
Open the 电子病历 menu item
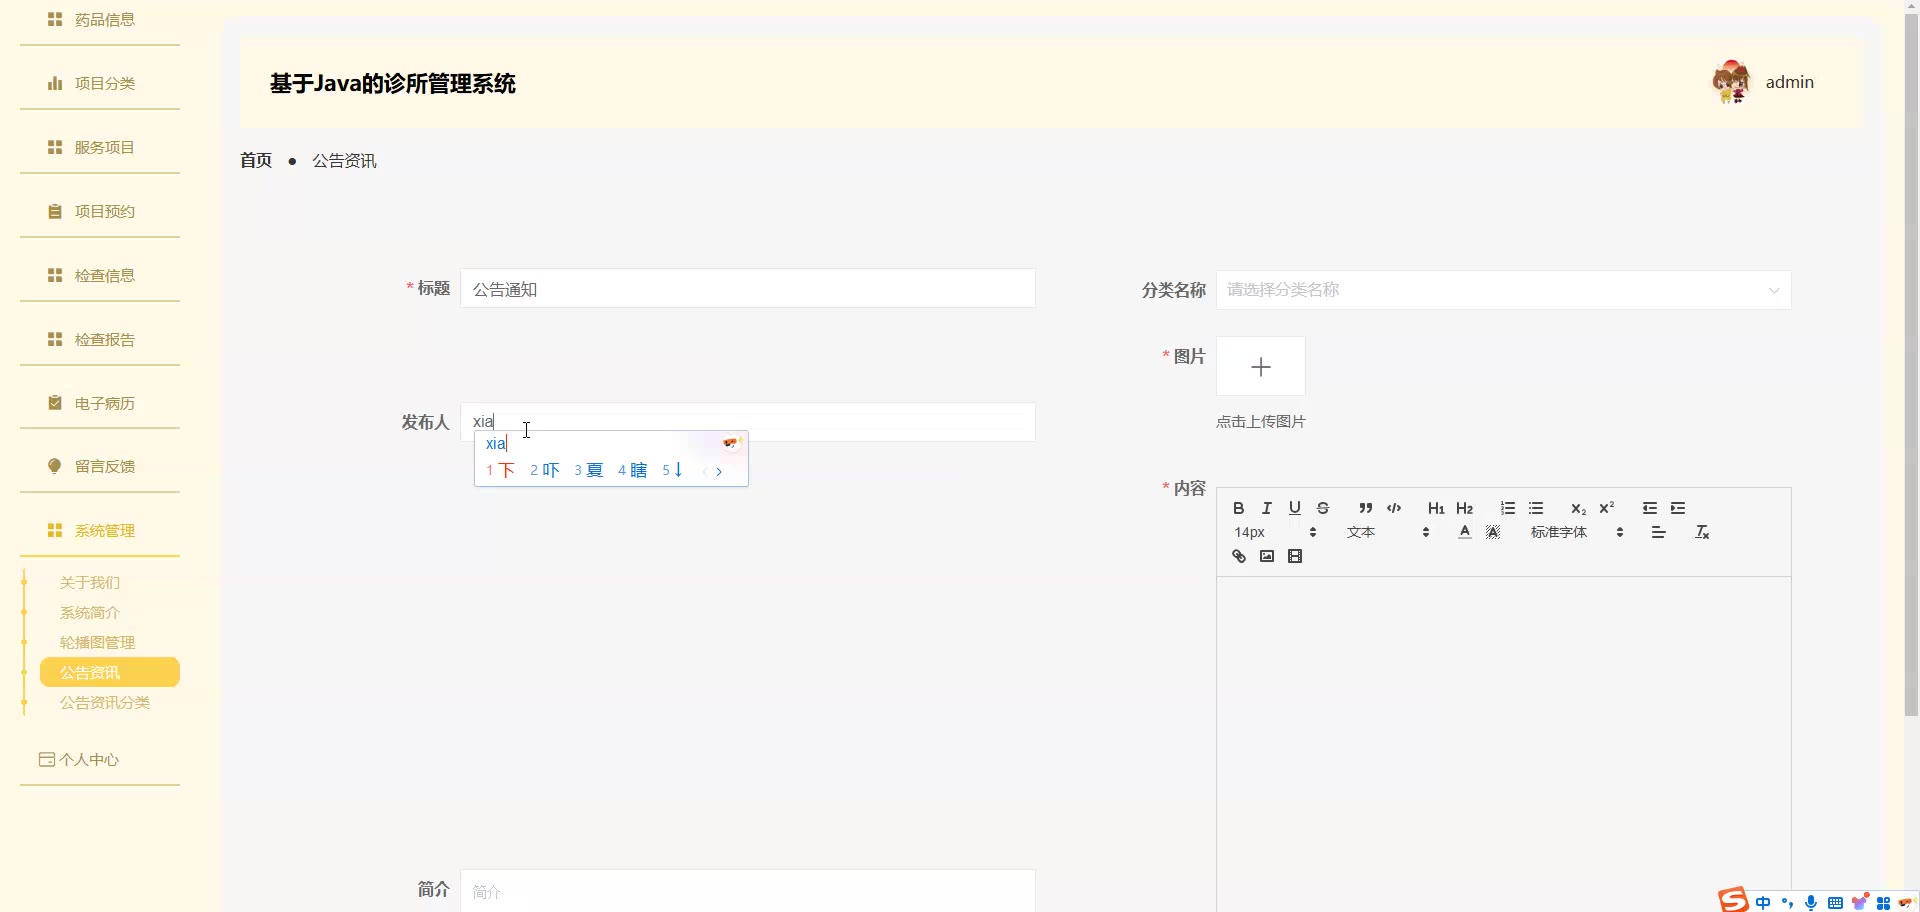coord(104,404)
